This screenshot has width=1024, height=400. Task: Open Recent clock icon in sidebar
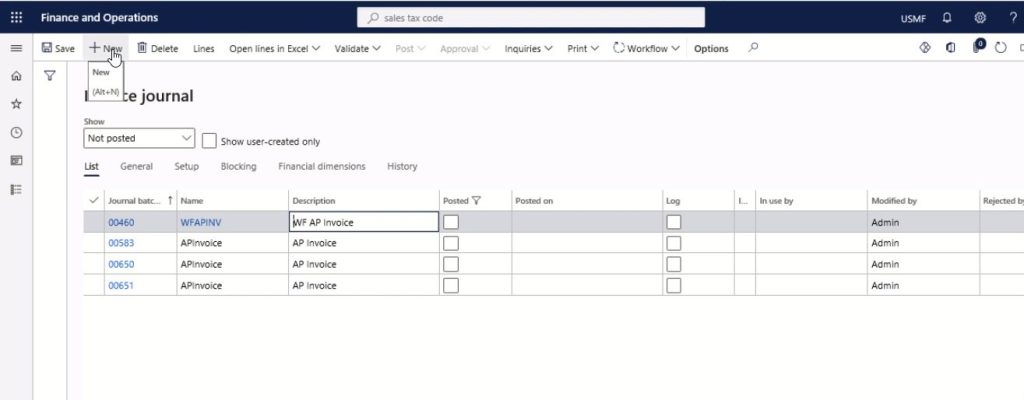[16, 132]
